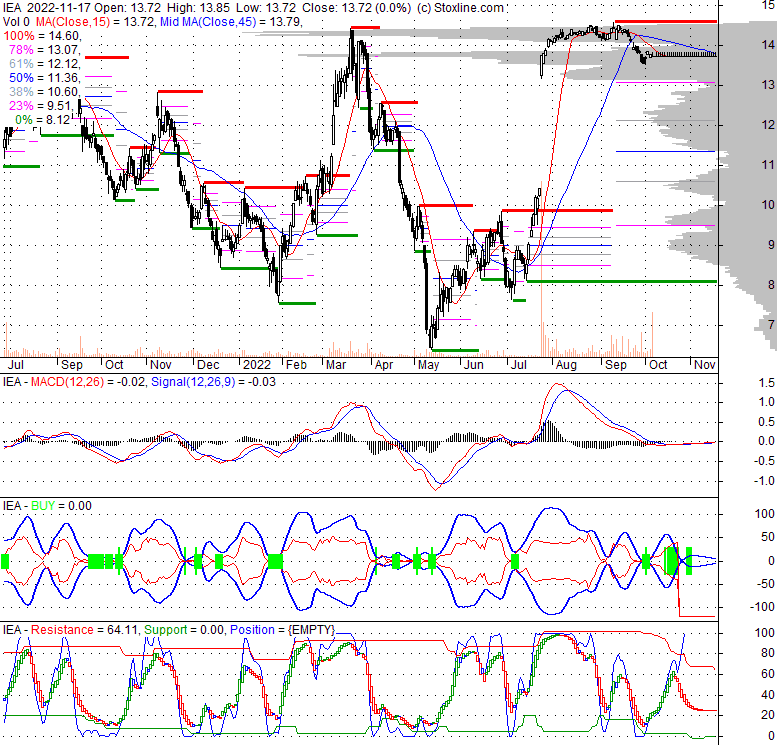Click the price axis value "10"
This screenshot has width=778, height=746.
pos(768,204)
